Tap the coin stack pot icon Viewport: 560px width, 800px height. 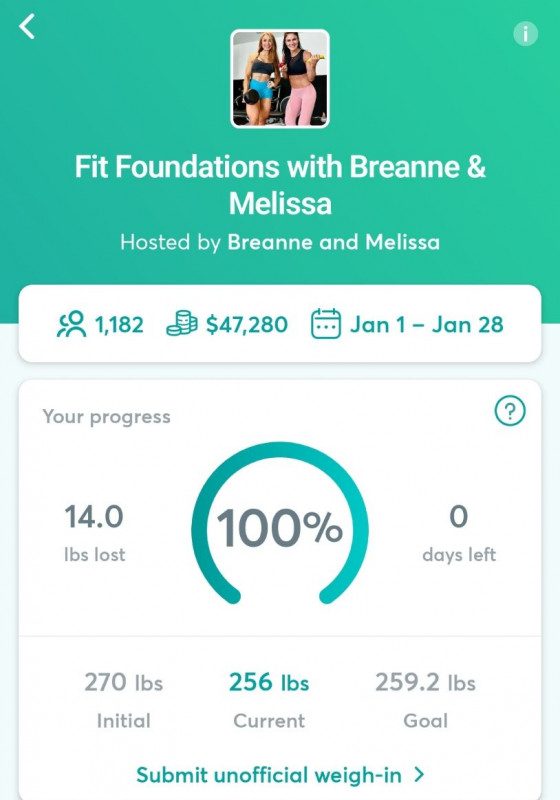coord(182,324)
